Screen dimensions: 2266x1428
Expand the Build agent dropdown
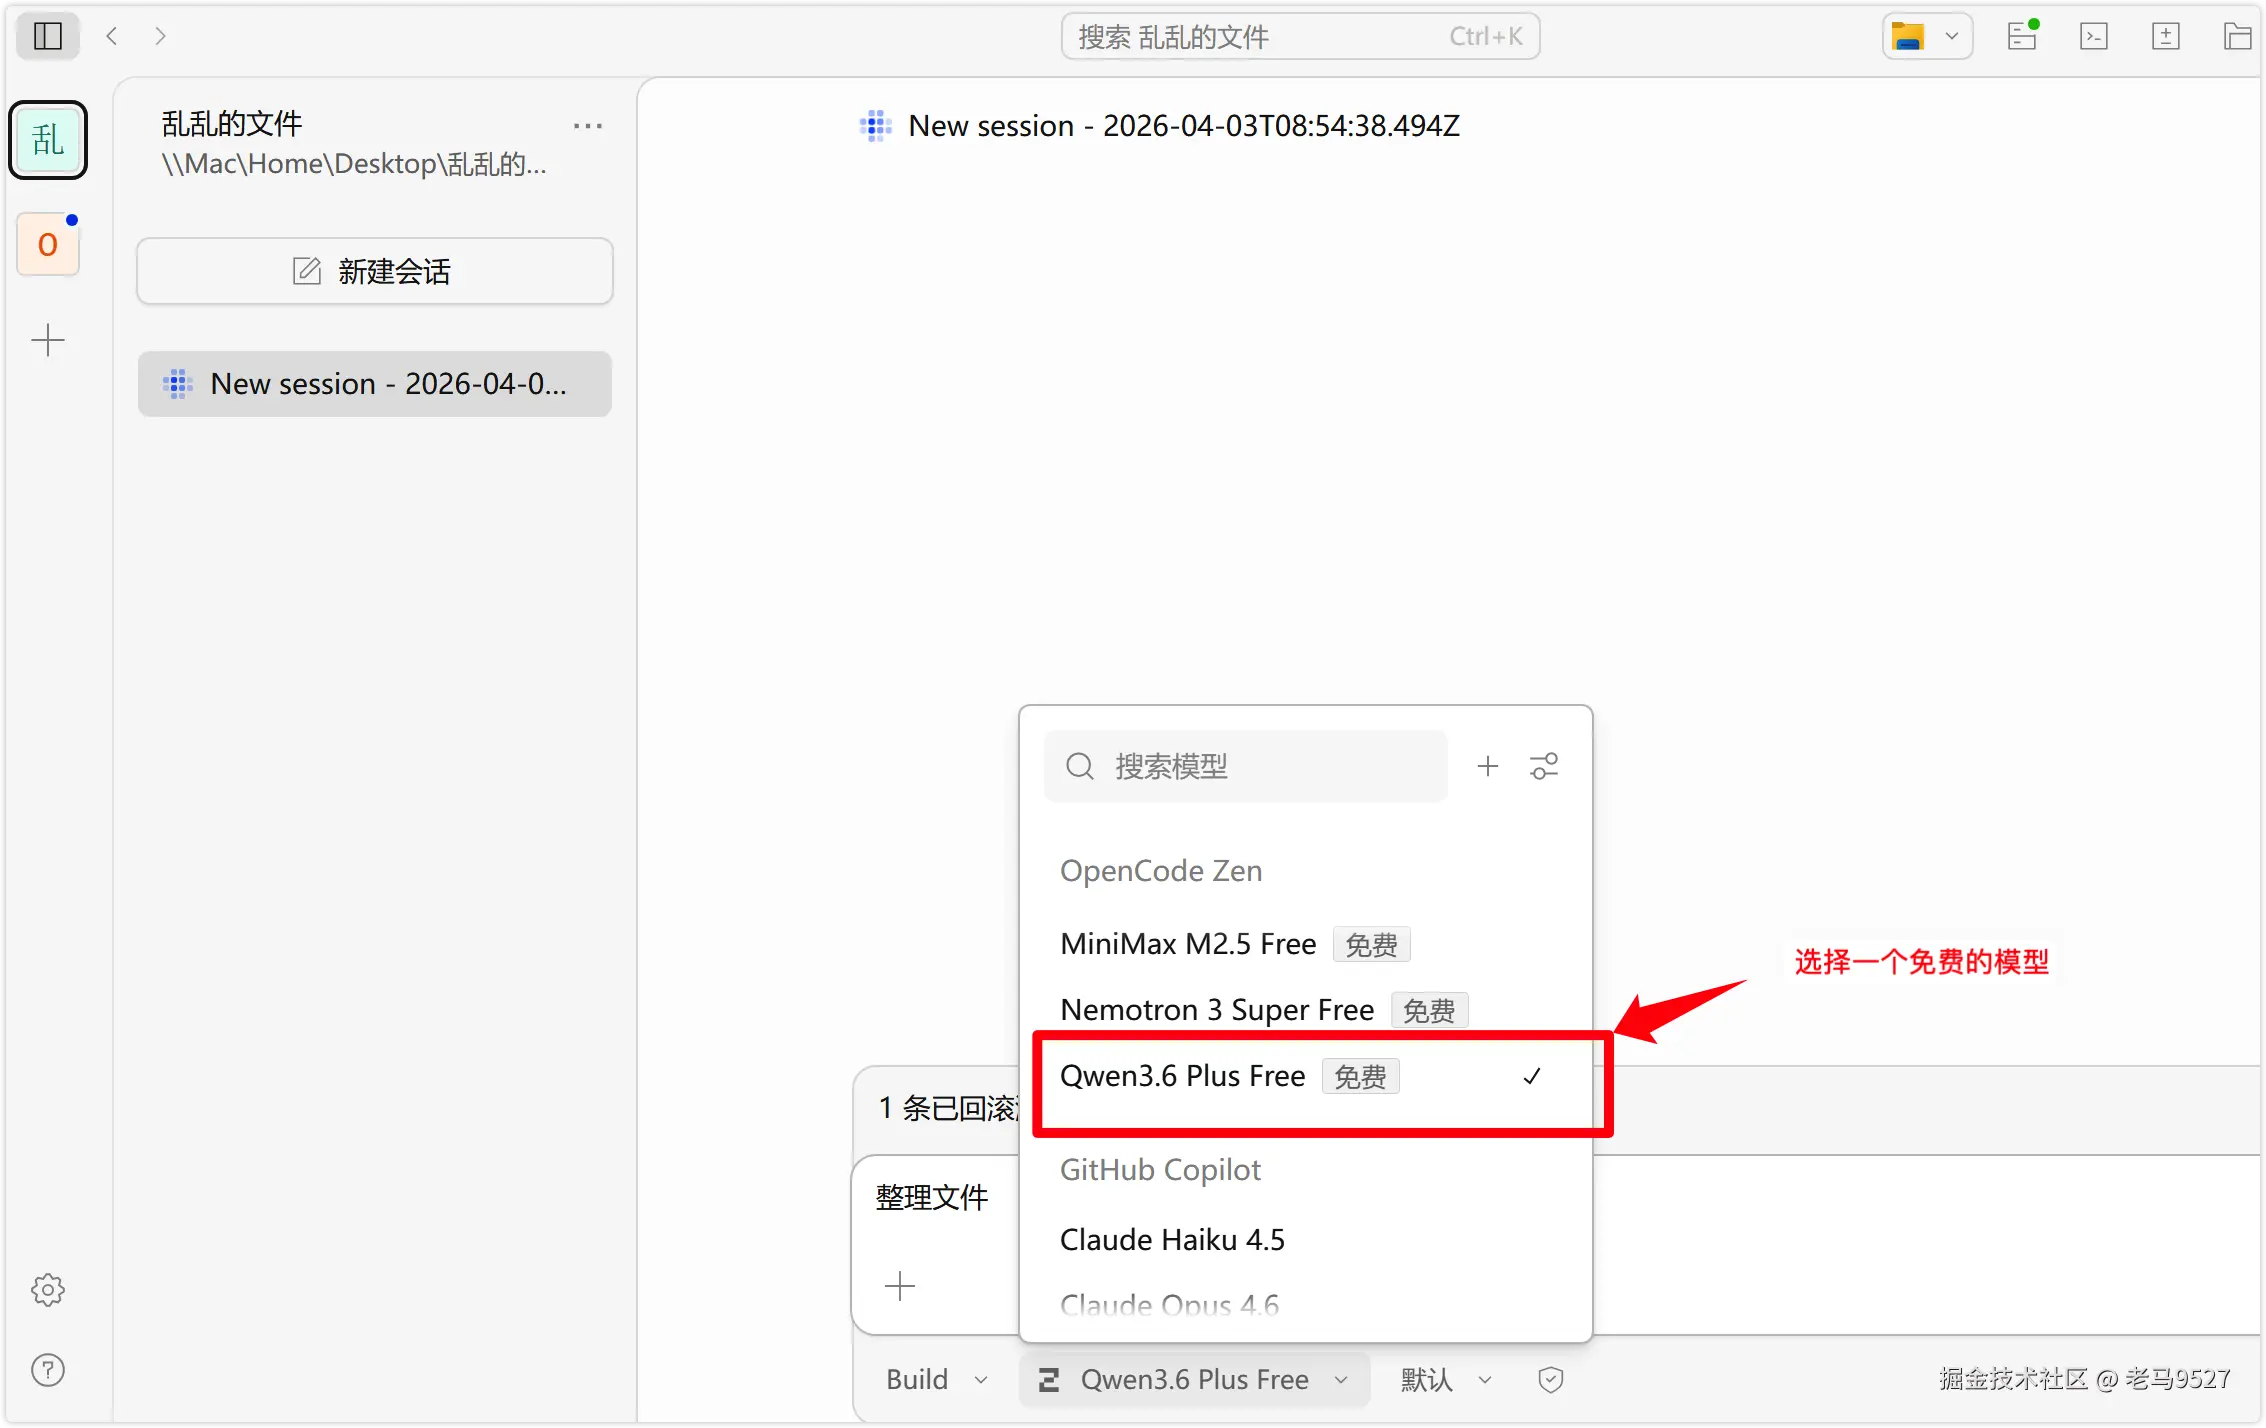pyautogui.click(x=936, y=1379)
